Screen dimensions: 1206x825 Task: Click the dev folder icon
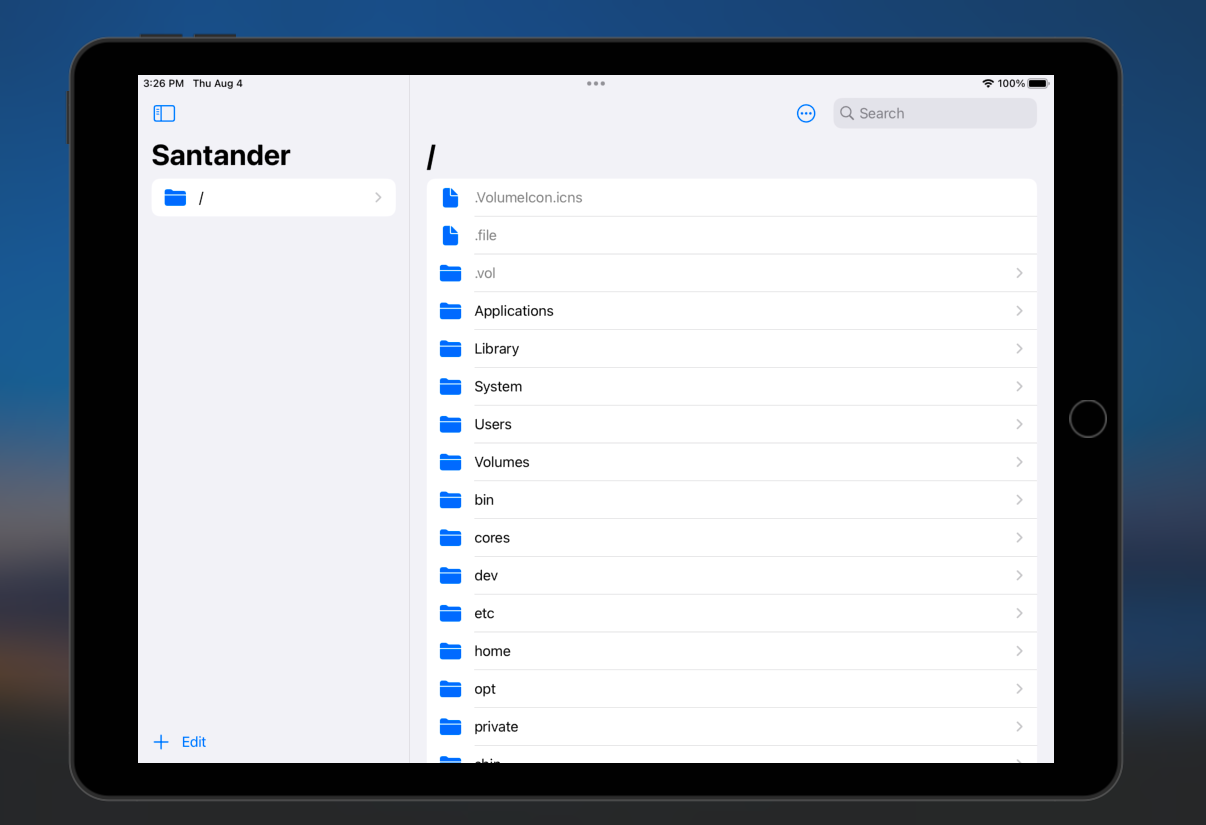point(451,576)
